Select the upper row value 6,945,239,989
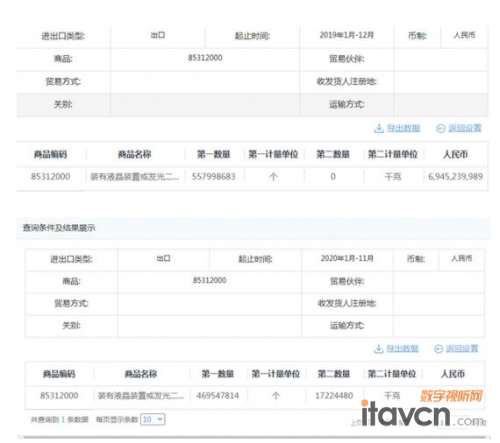500x443 pixels. pos(455,176)
